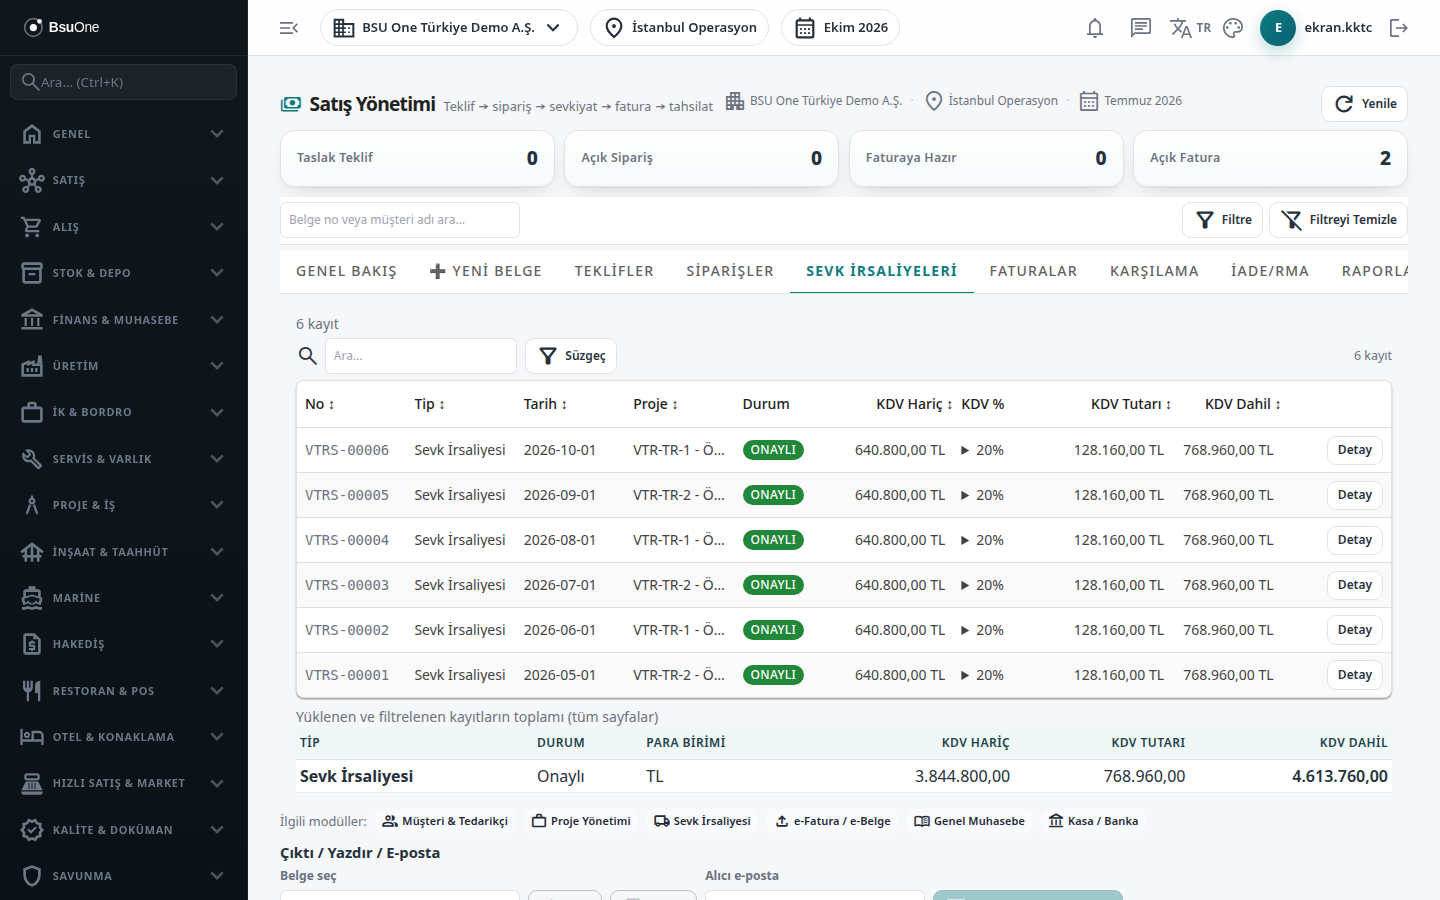Click the document or customer search field
Viewport: 1440px width, 900px height.
(400, 220)
